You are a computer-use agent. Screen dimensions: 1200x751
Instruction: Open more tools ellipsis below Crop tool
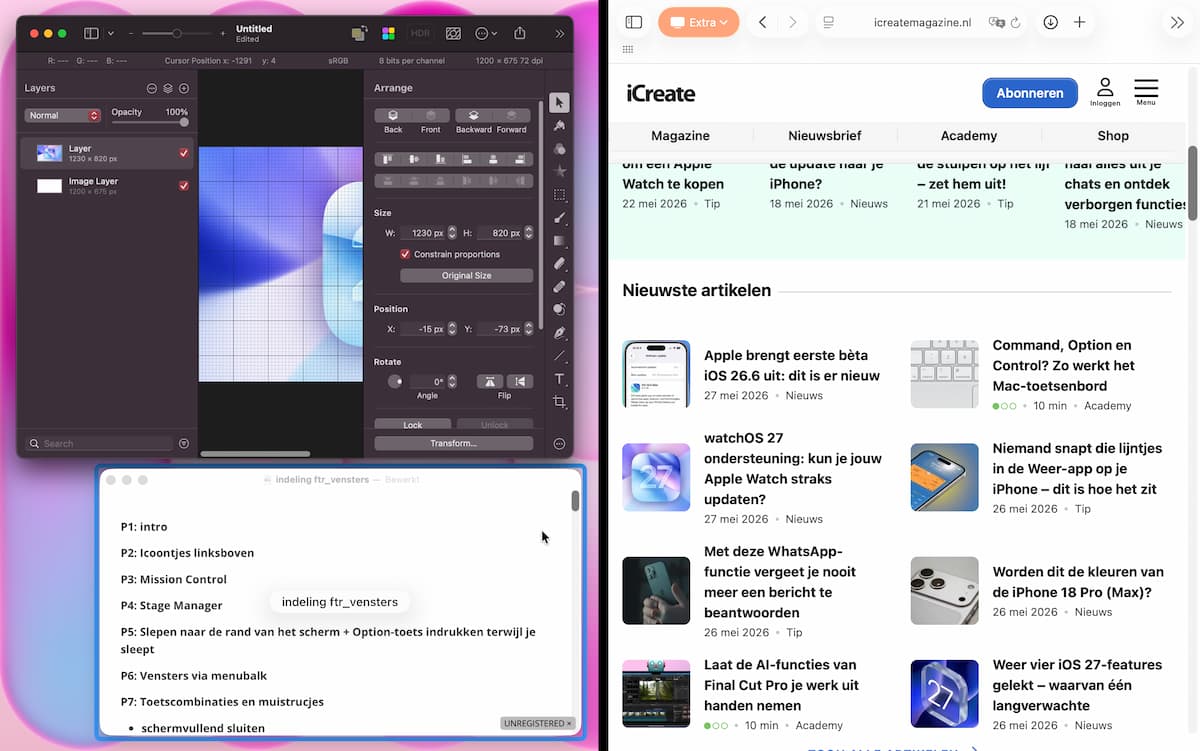[560, 444]
